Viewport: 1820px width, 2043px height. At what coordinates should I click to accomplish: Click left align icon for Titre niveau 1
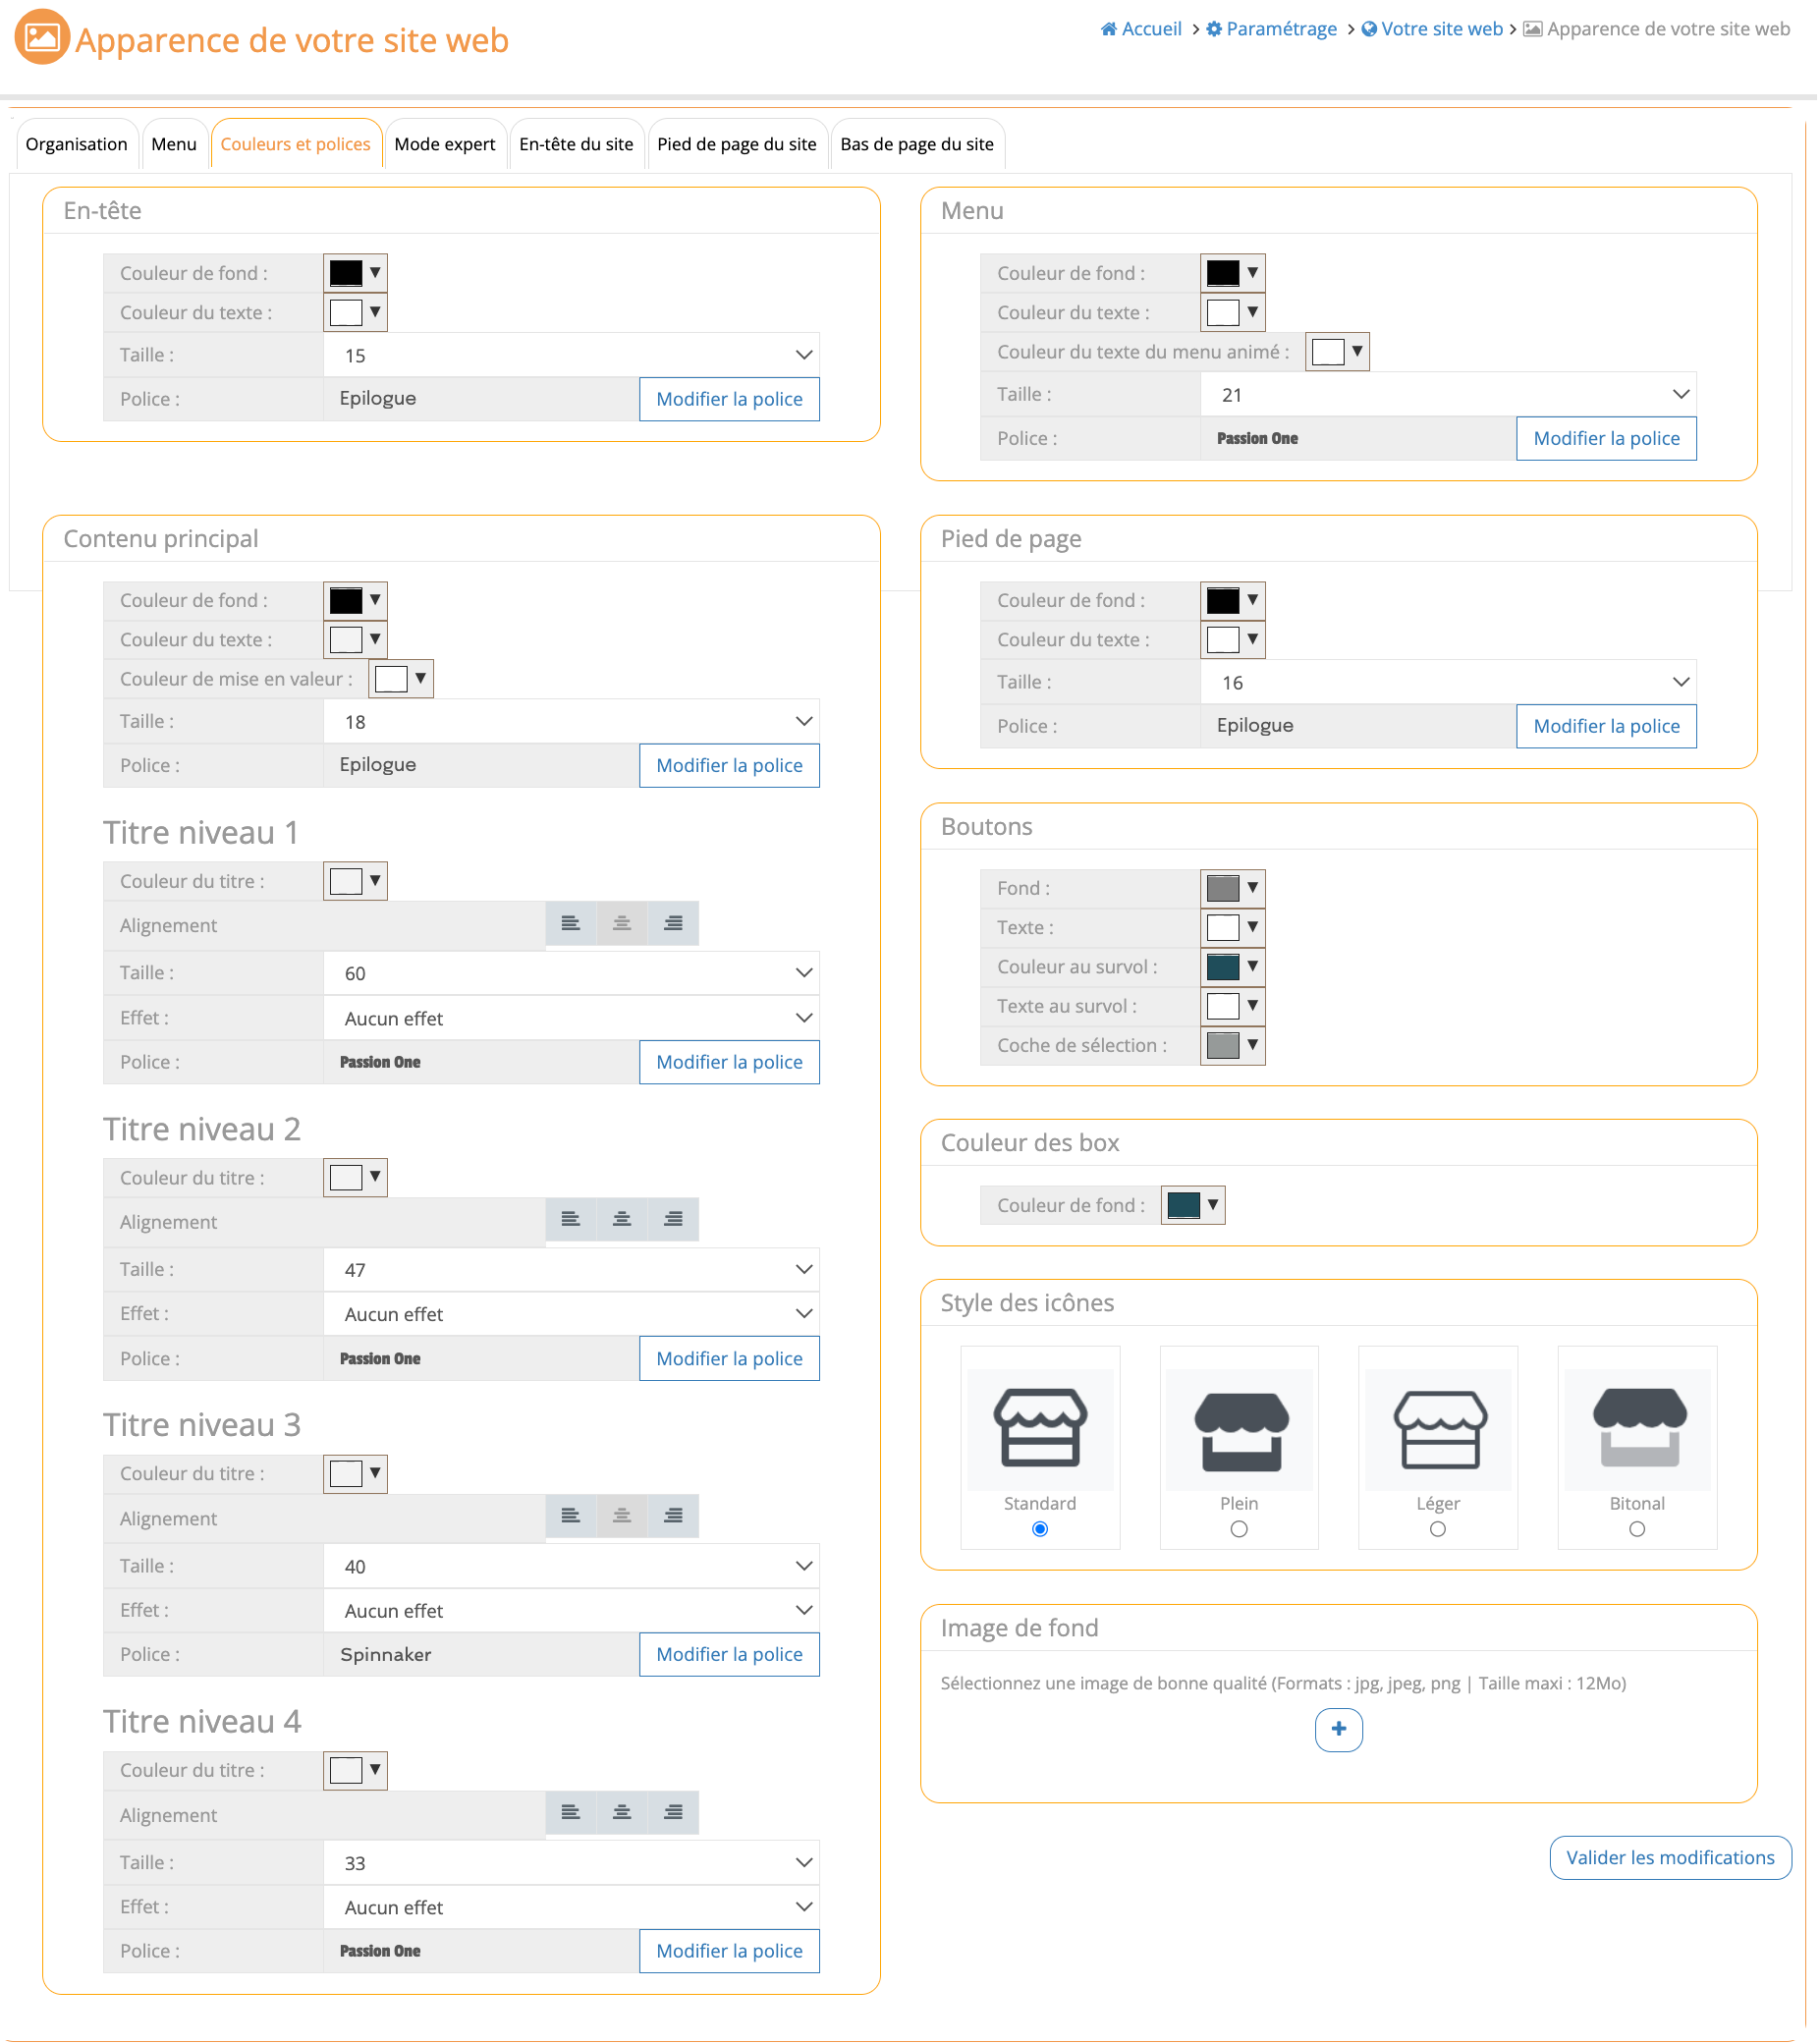click(x=571, y=925)
